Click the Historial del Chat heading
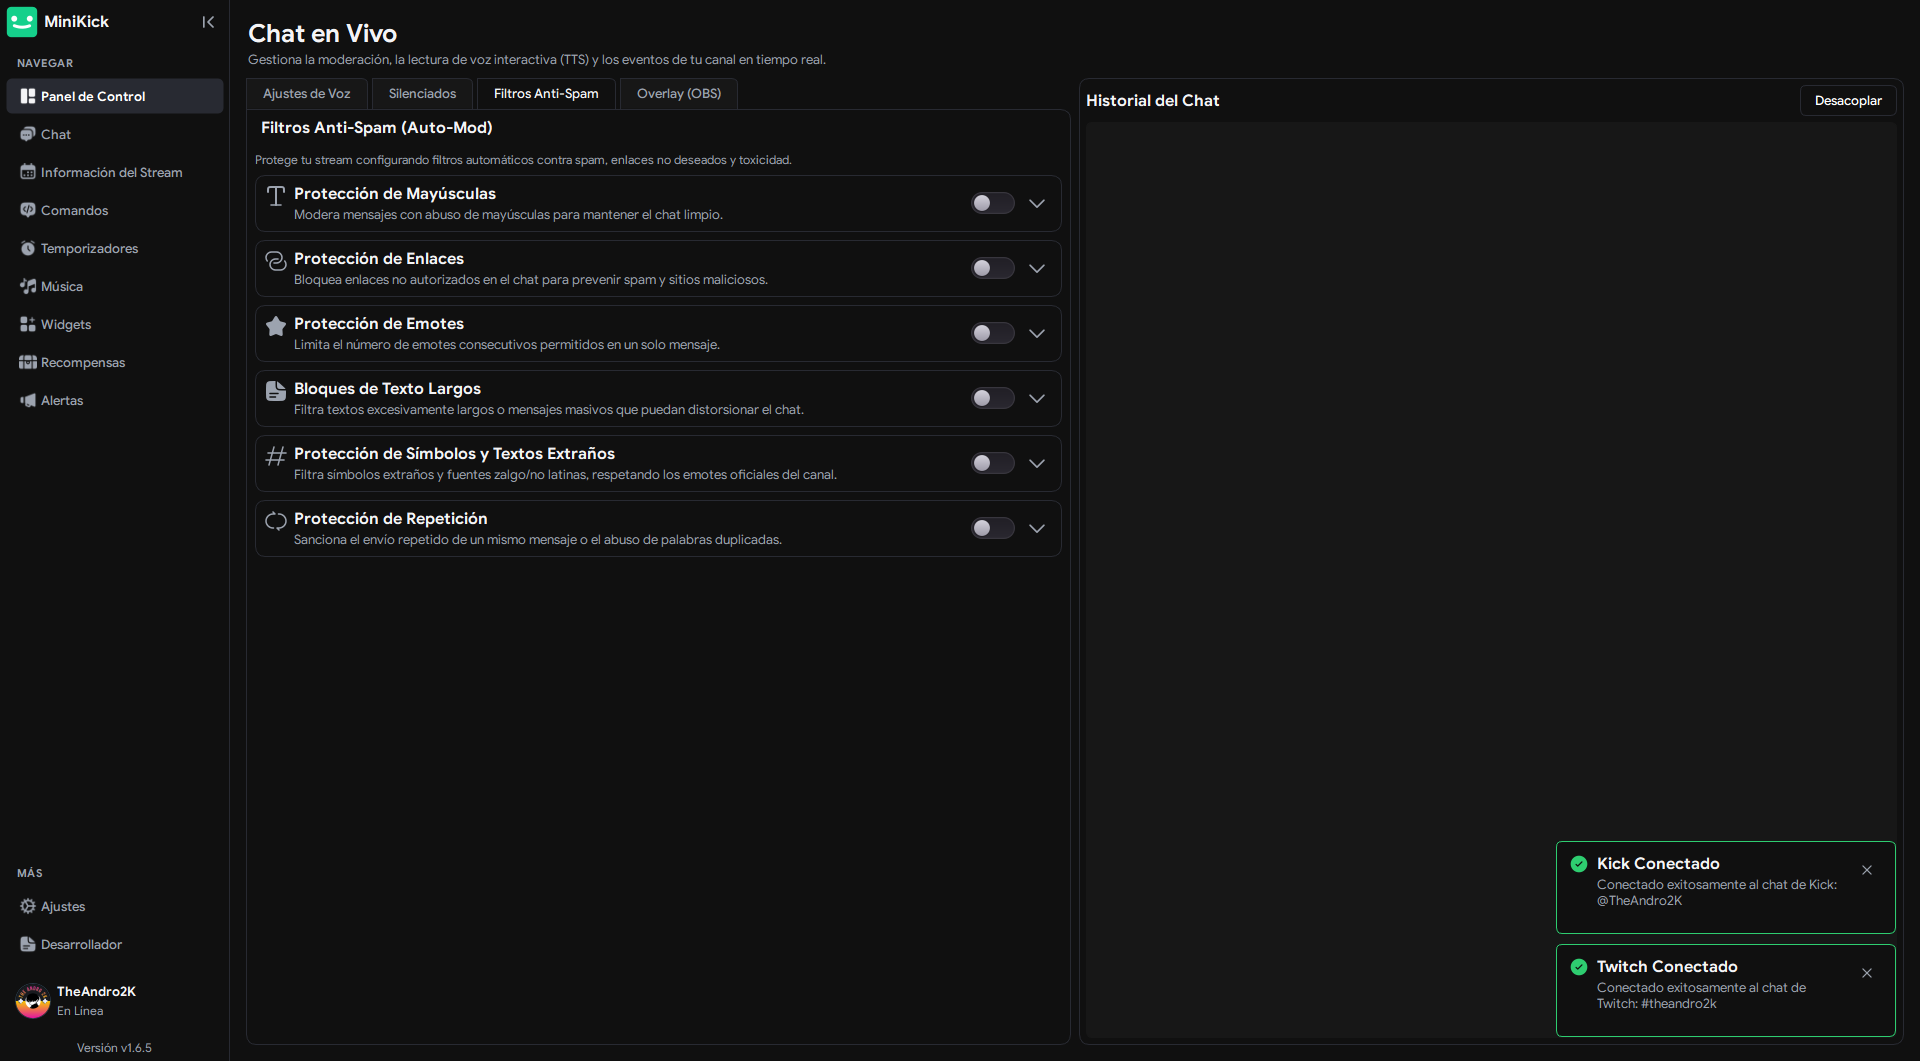 (1152, 100)
